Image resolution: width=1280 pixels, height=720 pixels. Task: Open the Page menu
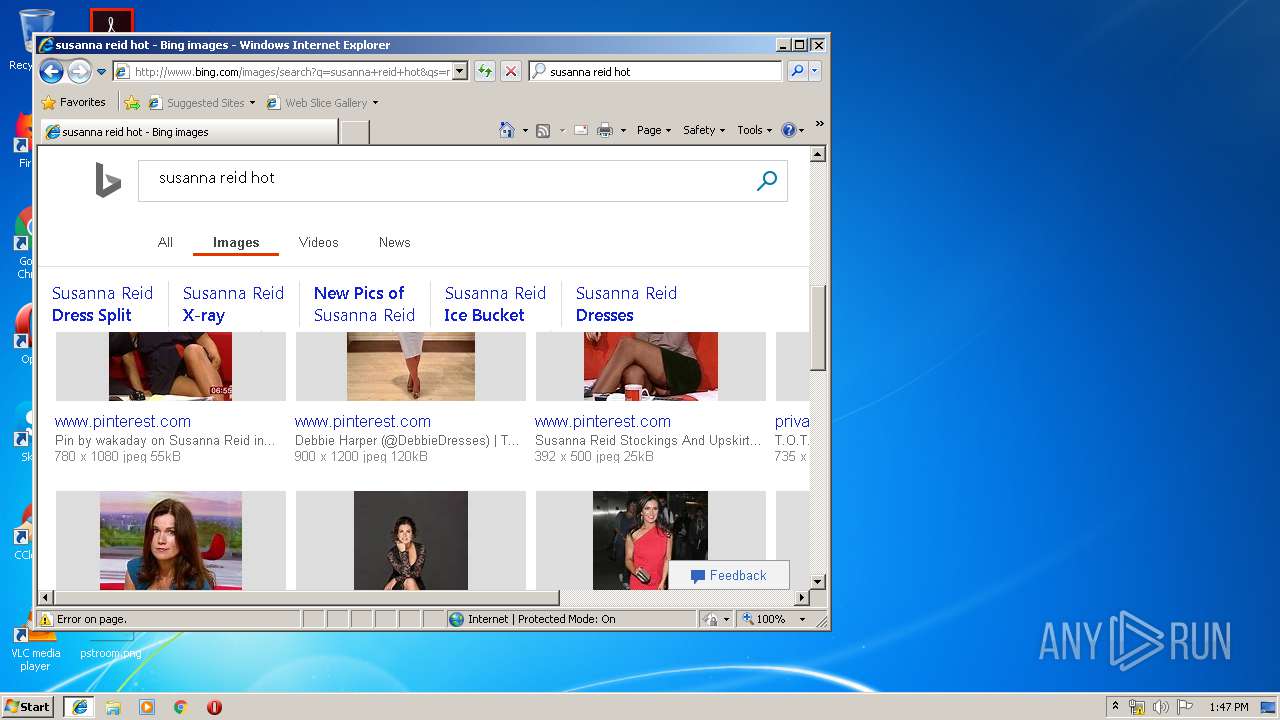coord(654,130)
